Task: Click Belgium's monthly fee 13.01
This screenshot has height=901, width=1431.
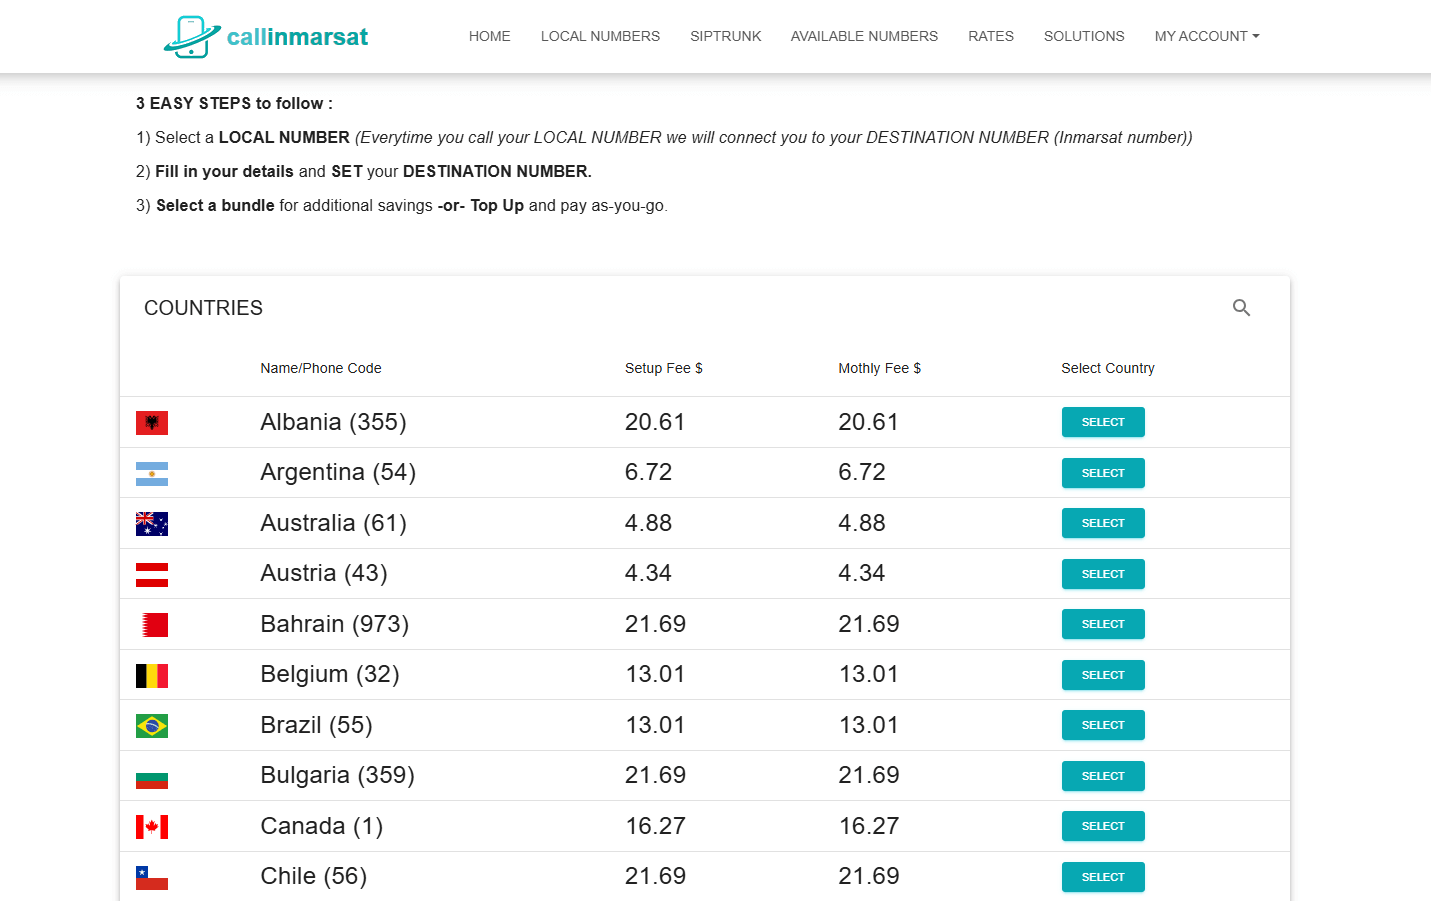Action: pos(869,674)
